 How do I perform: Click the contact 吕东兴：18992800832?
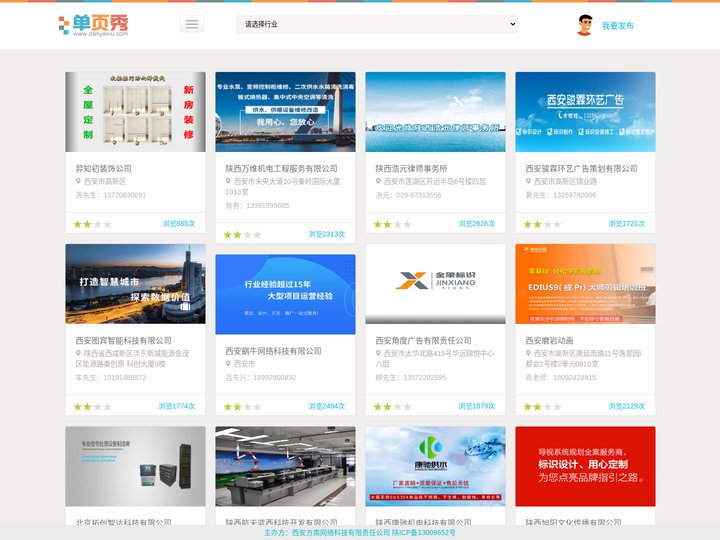pyautogui.click(x=261, y=377)
